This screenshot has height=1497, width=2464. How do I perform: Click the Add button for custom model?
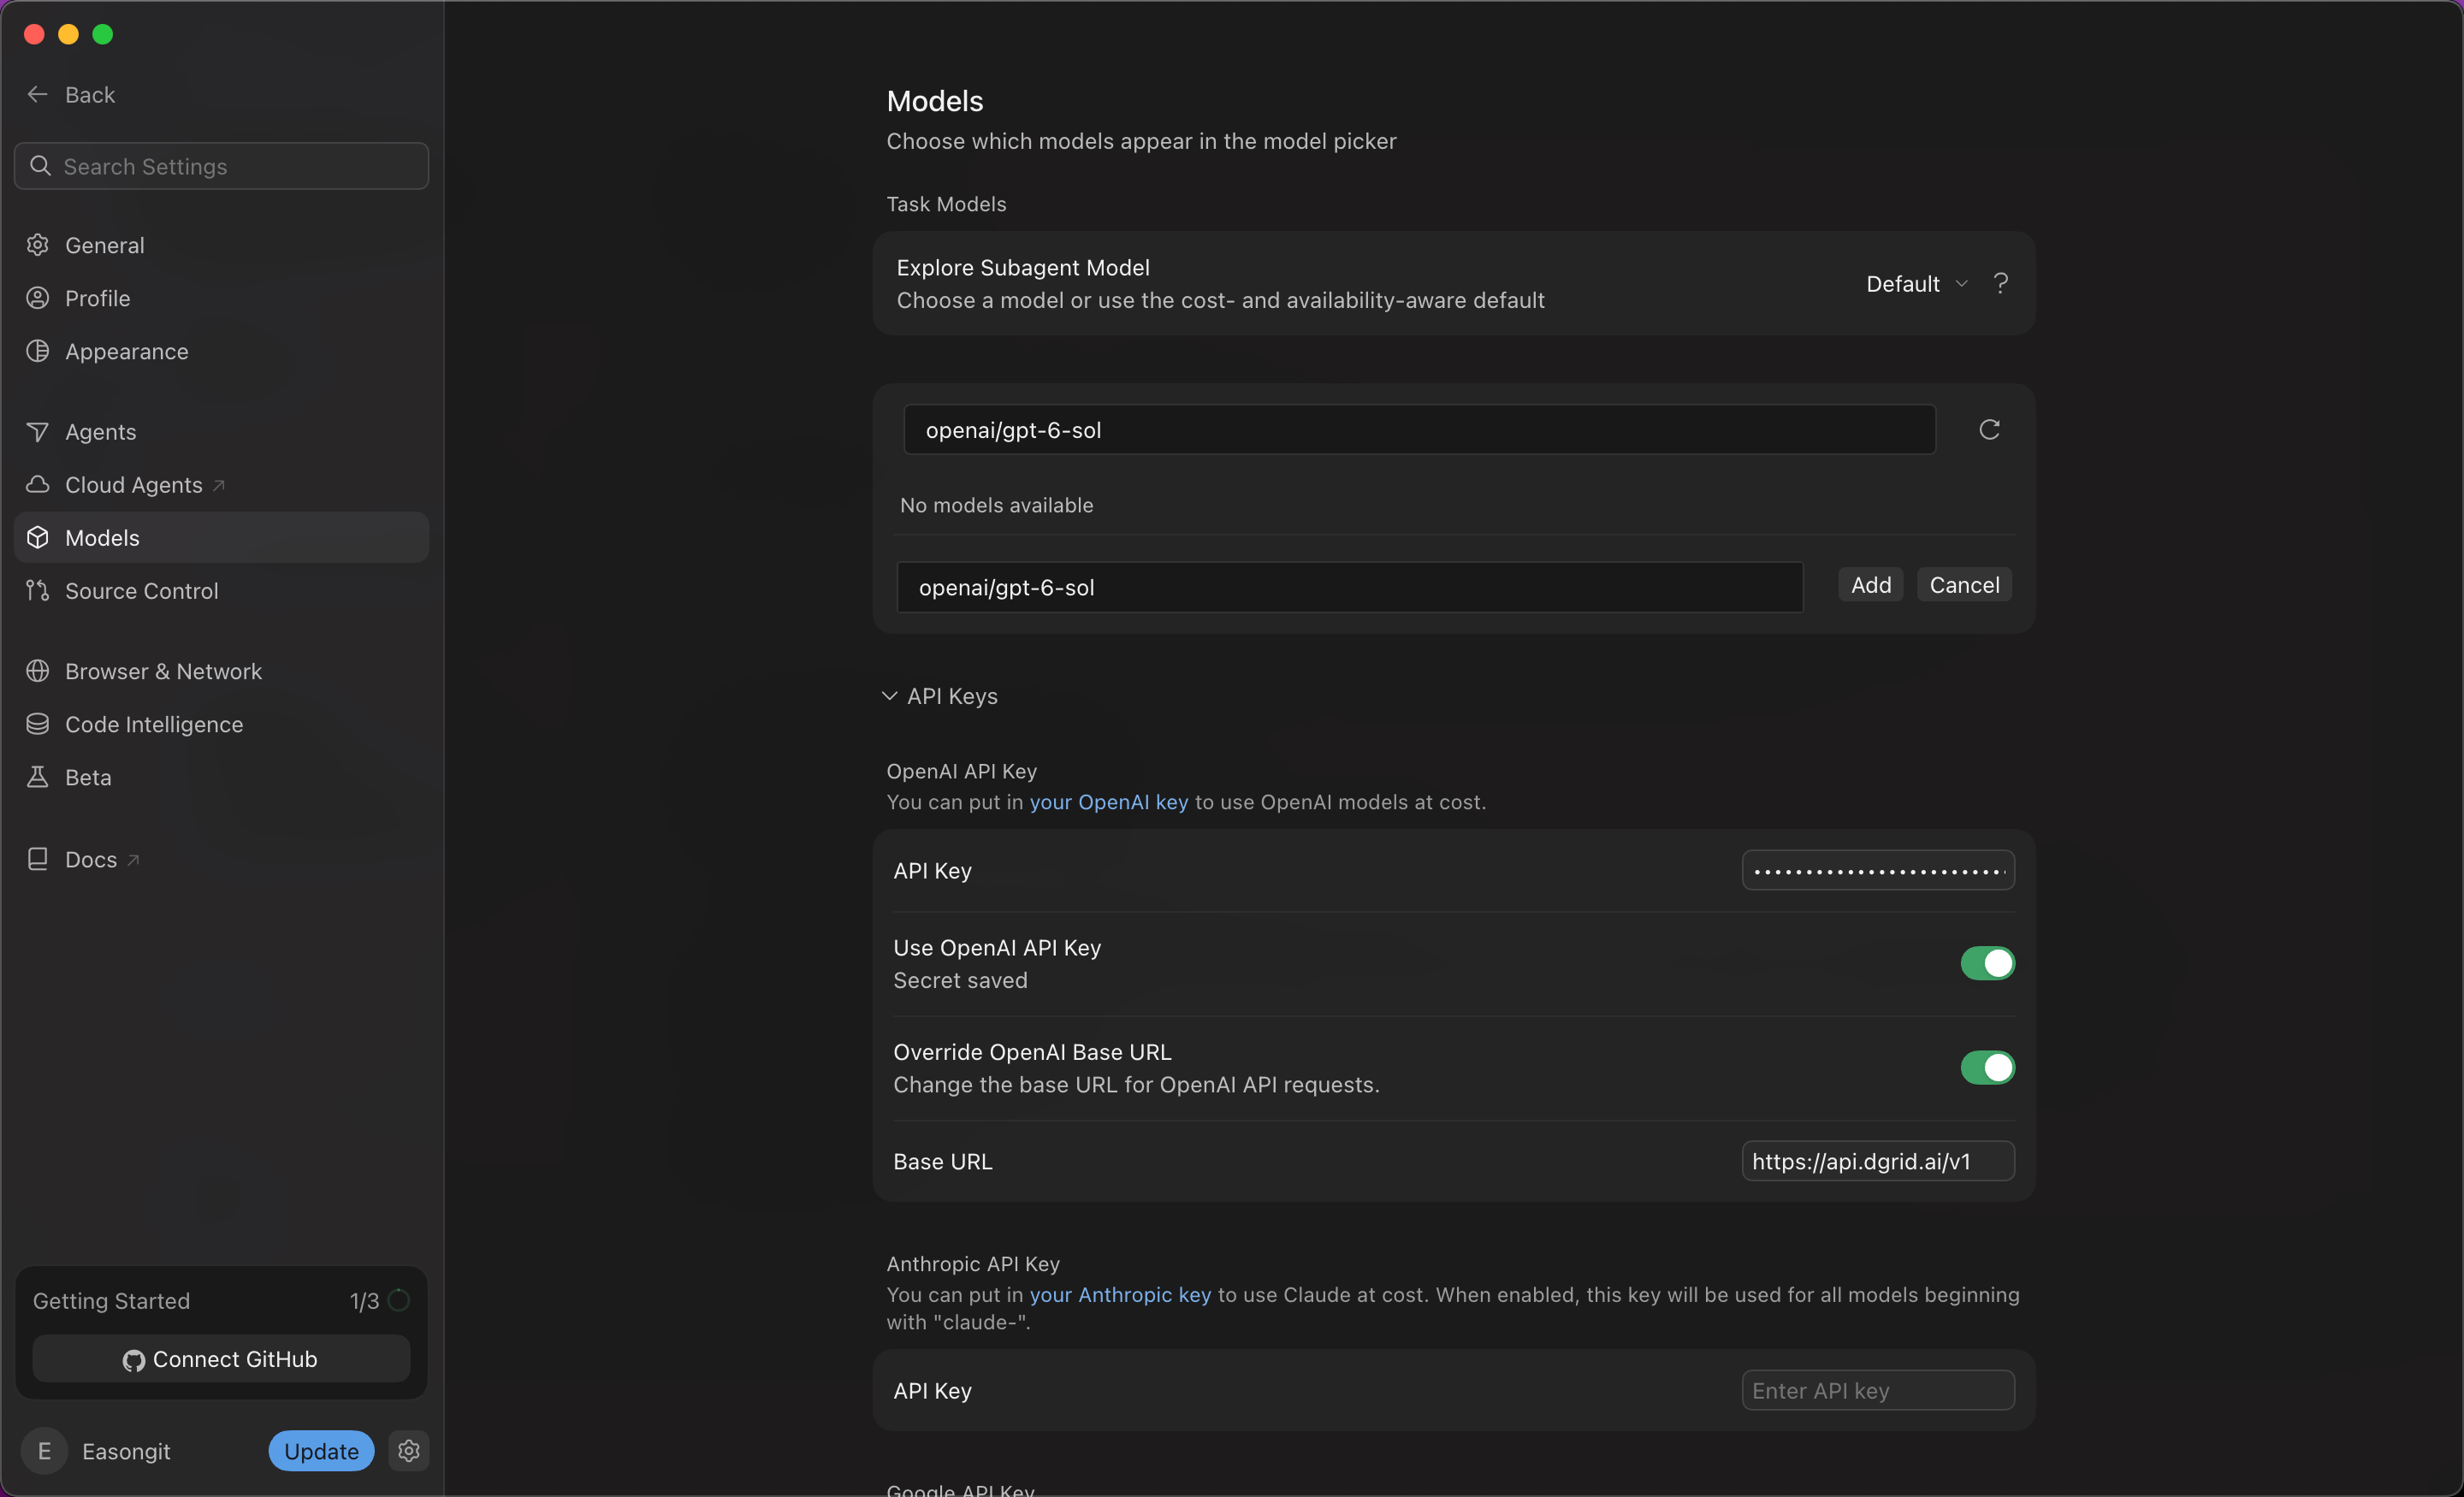[1870, 585]
